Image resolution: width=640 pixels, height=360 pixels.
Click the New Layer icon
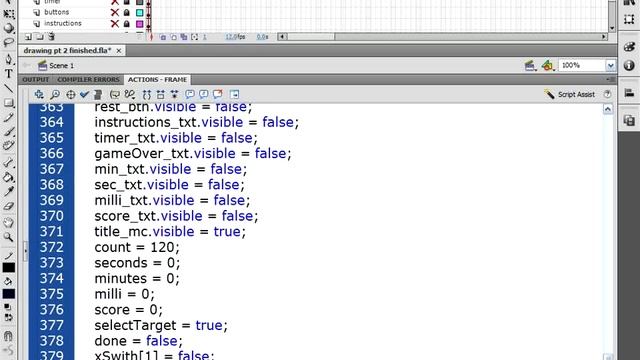coord(28,37)
